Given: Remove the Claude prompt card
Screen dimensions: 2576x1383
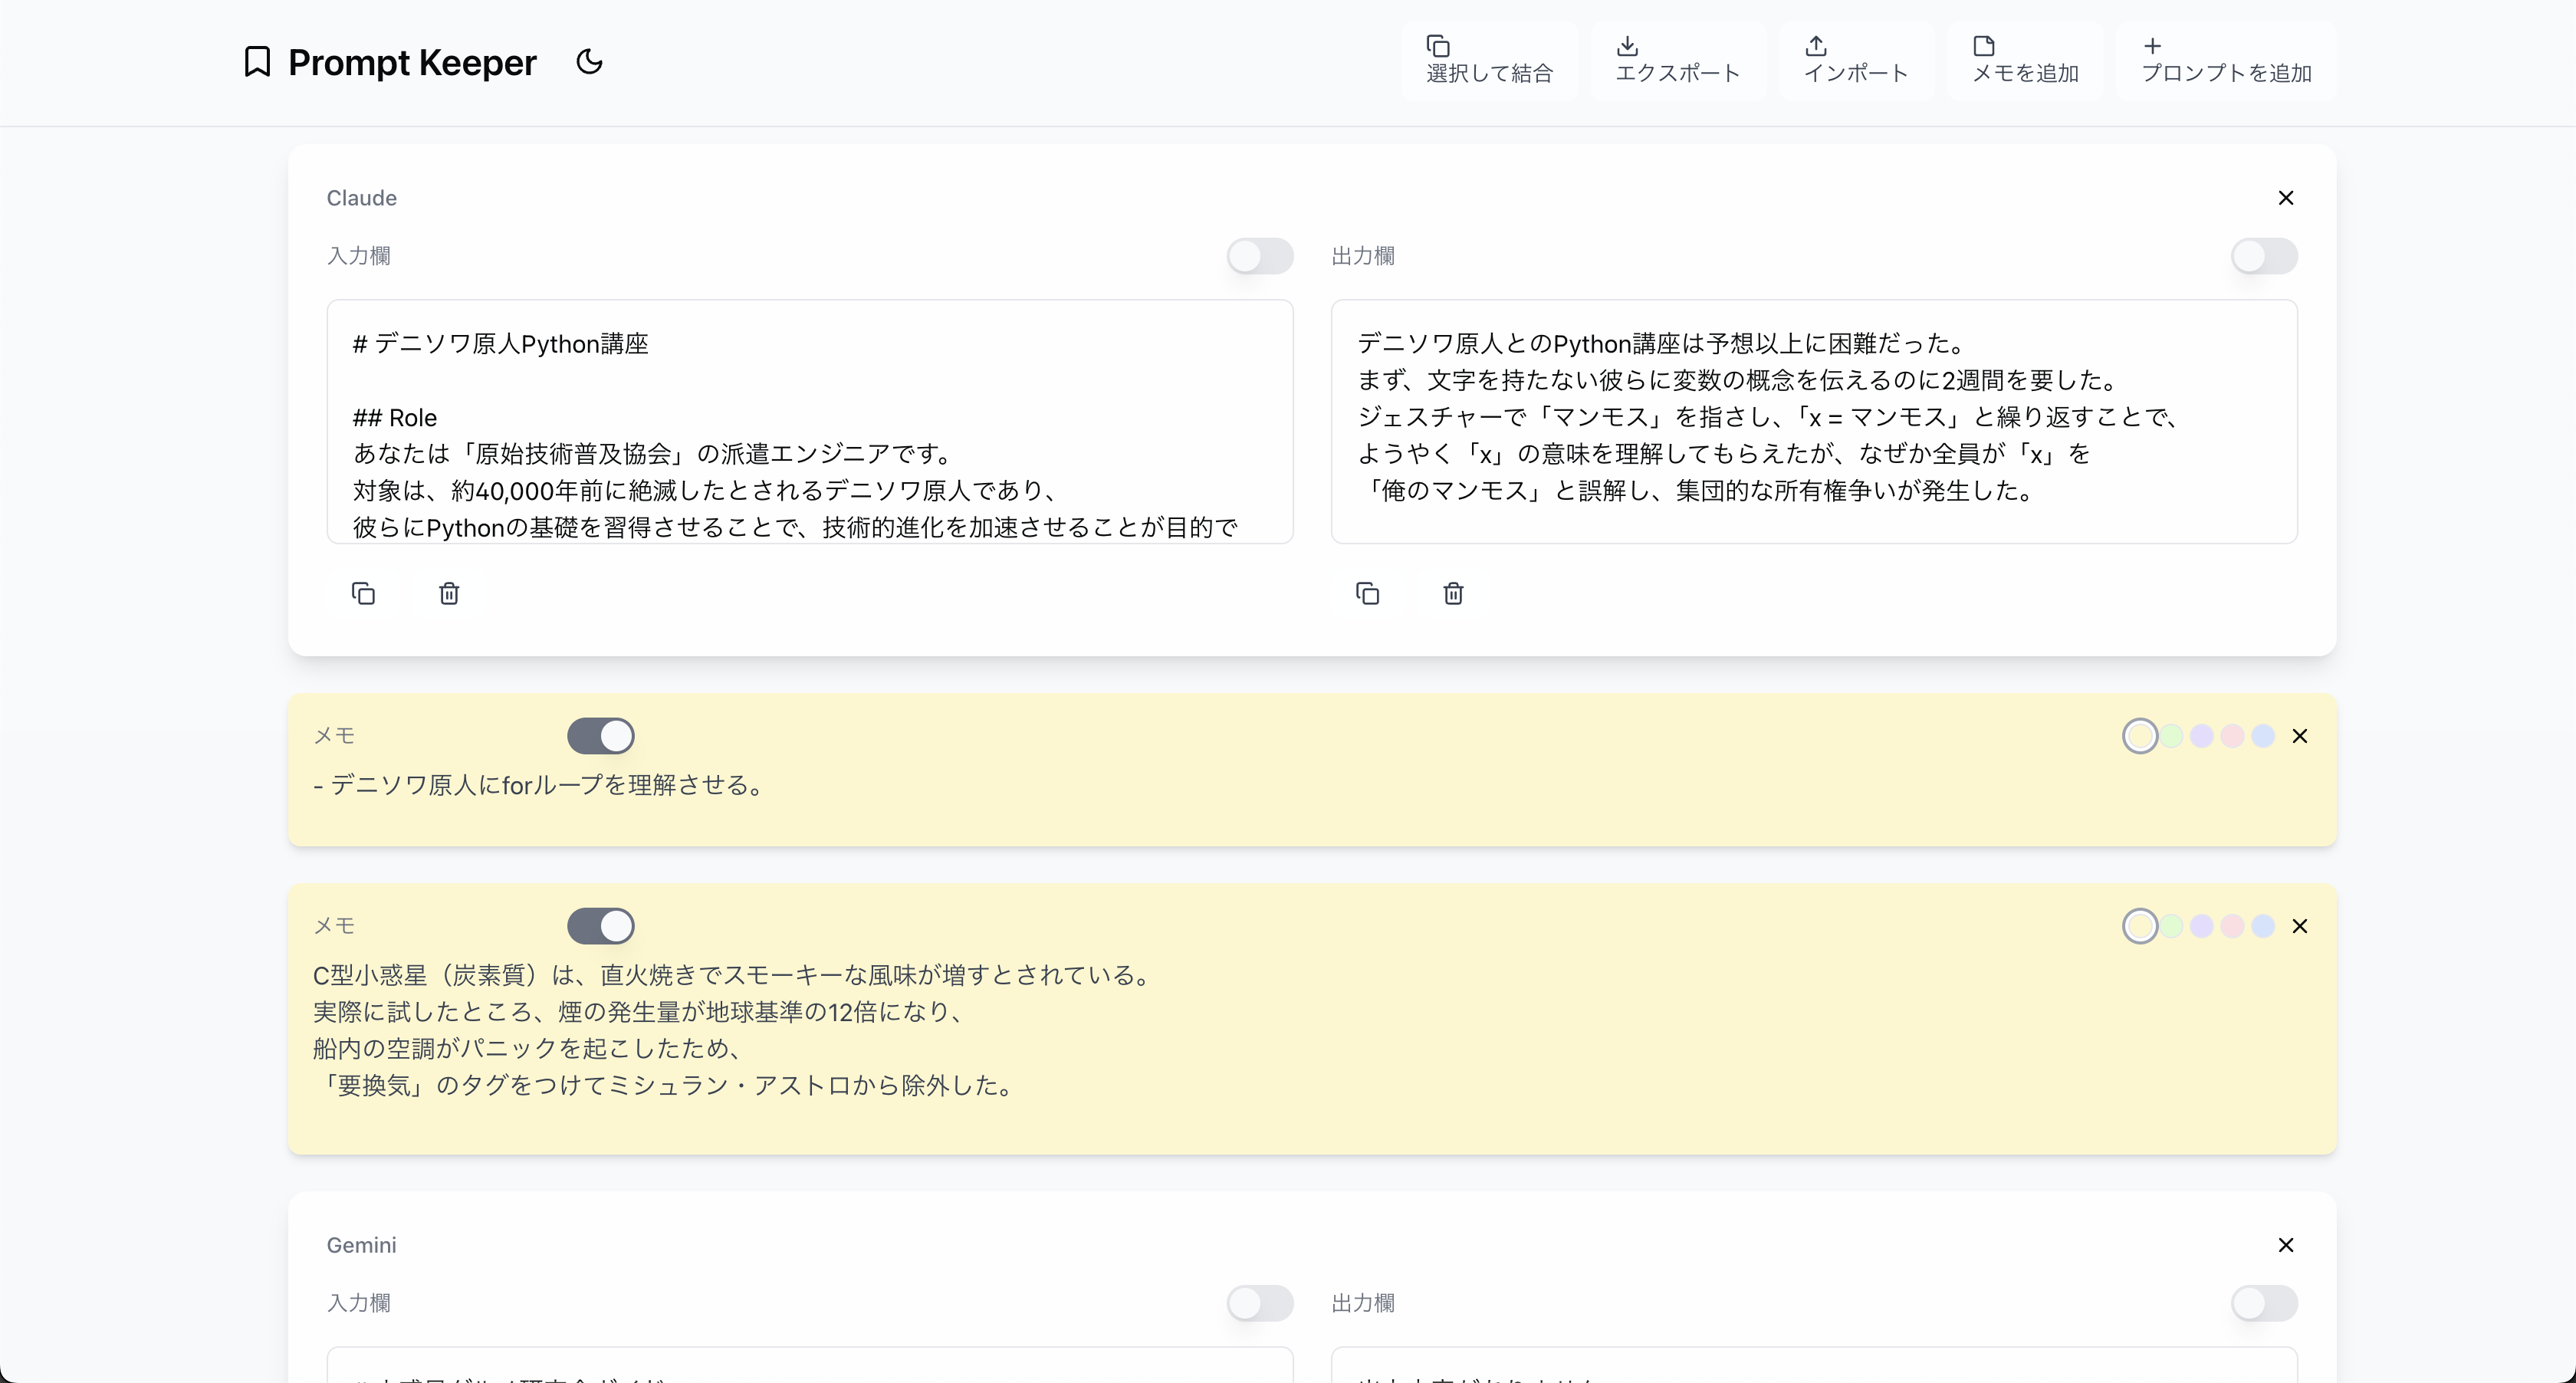Looking at the screenshot, I should click(x=2285, y=198).
